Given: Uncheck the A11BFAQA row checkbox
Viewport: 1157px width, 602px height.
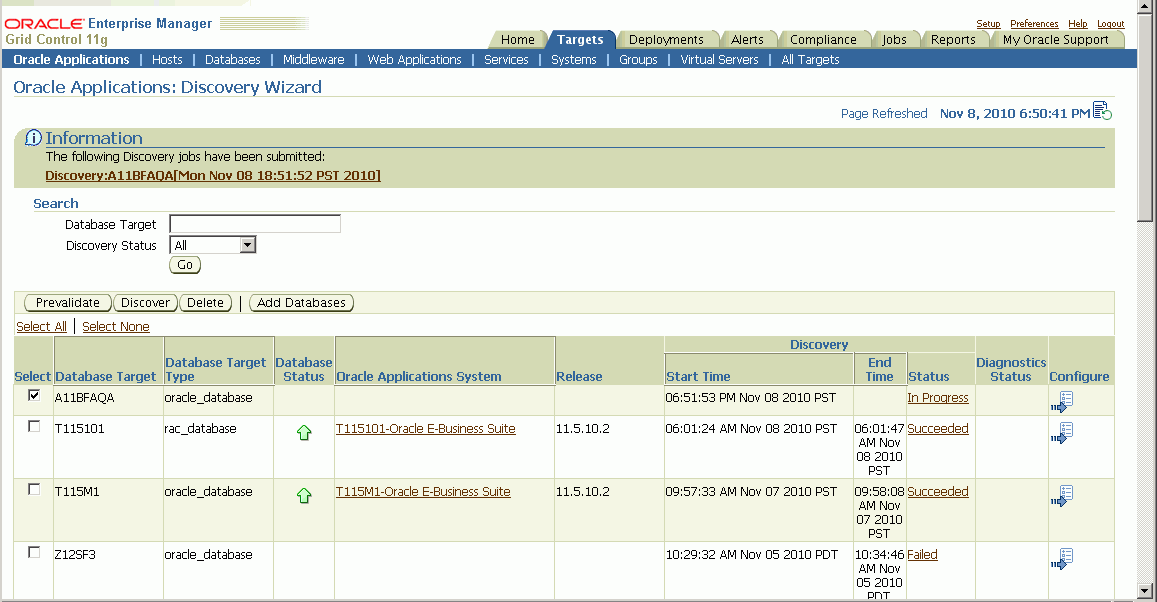Looking at the screenshot, I should [34, 395].
